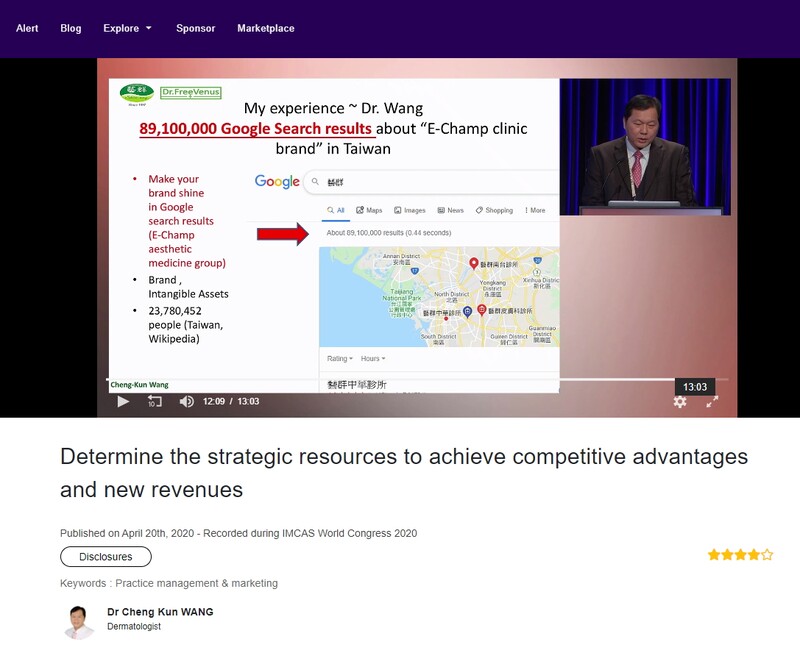
Task: Rate the video with first star
Action: click(x=713, y=555)
